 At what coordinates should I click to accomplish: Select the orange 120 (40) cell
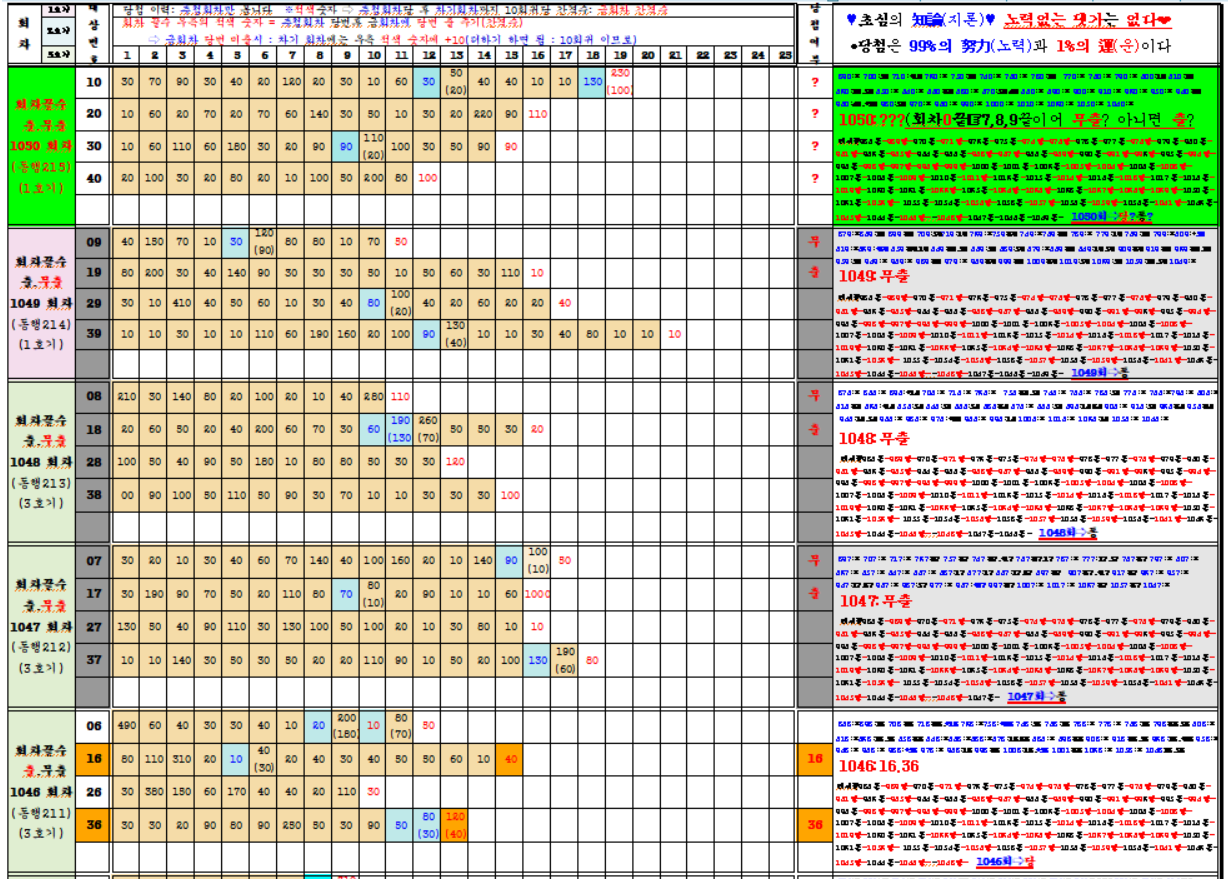click(455, 825)
